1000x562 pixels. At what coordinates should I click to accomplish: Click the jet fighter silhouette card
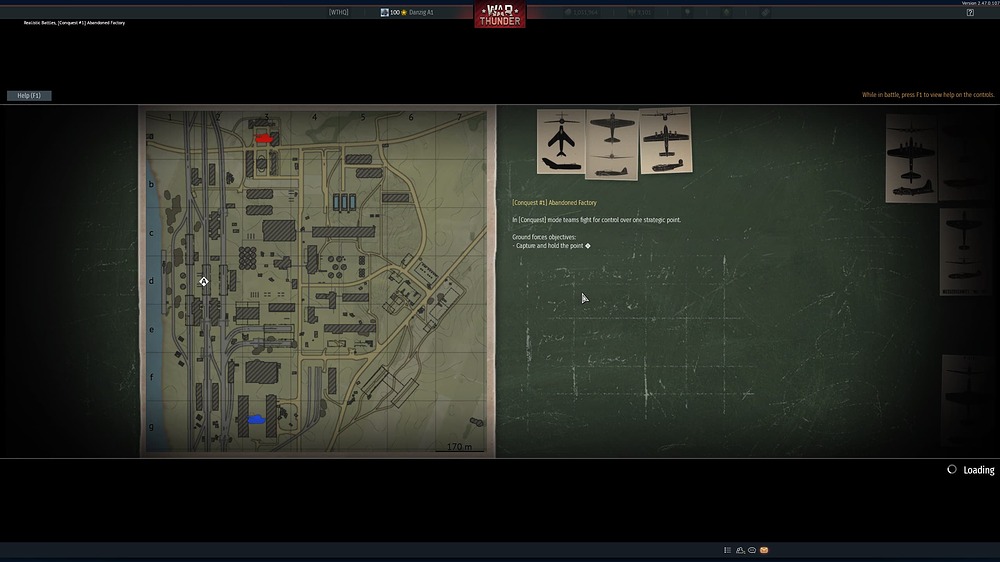(x=561, y=142)
